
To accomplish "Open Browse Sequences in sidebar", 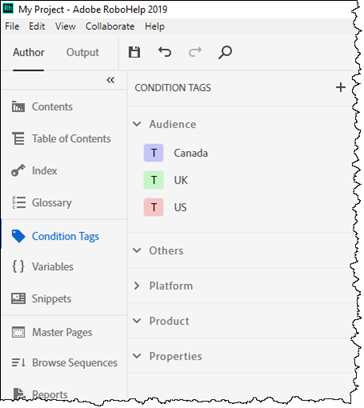I will 64,363.
